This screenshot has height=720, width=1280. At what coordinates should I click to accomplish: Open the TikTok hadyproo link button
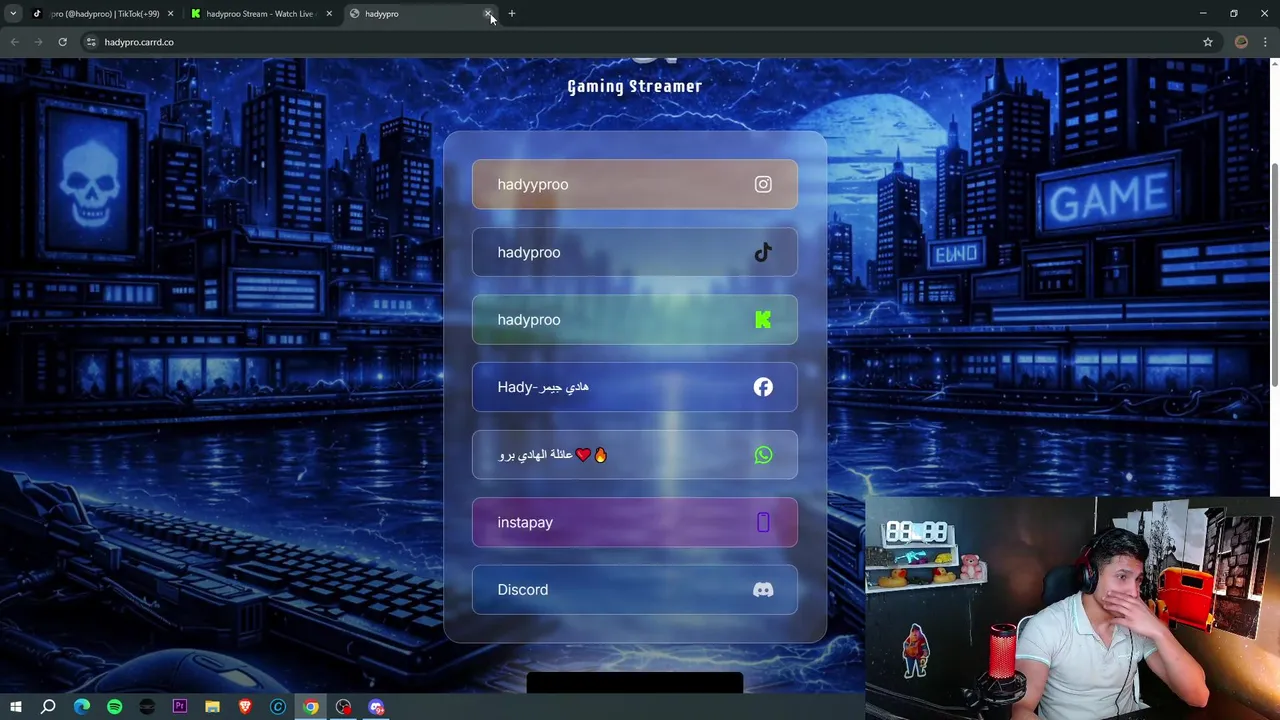[635, 252]
